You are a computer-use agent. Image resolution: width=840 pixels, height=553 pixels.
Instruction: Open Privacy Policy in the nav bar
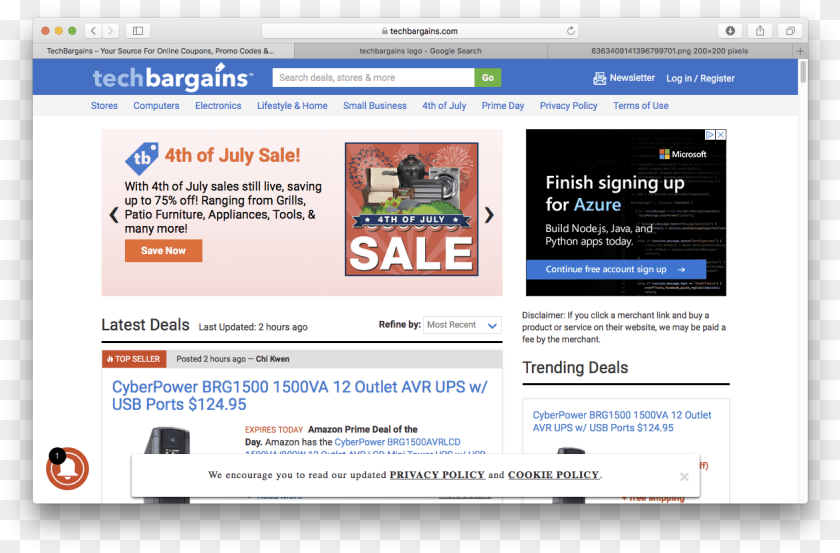(x=568, y=106)
